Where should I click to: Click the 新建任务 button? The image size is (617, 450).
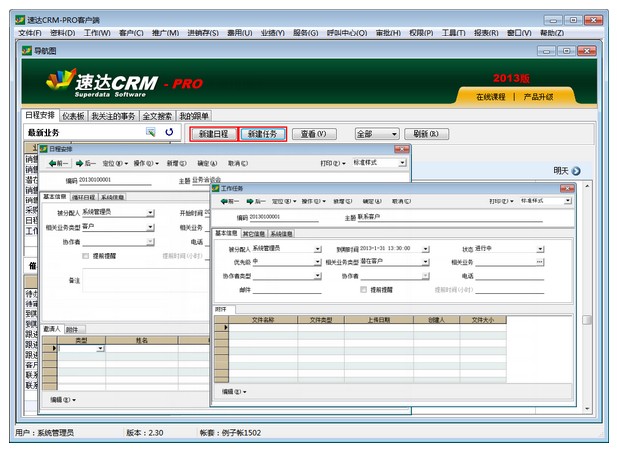click(262, 134)
